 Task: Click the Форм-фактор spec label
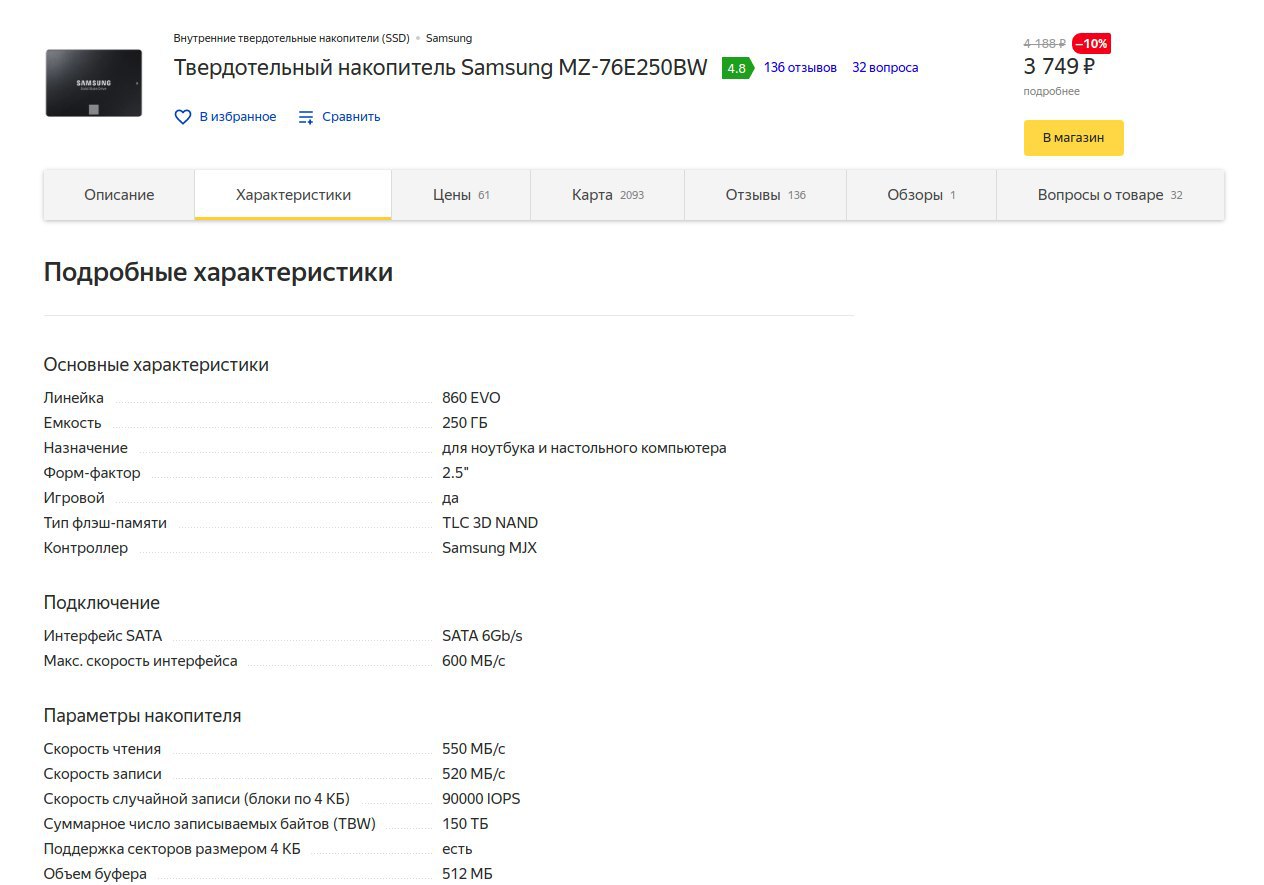pos(92,473)
